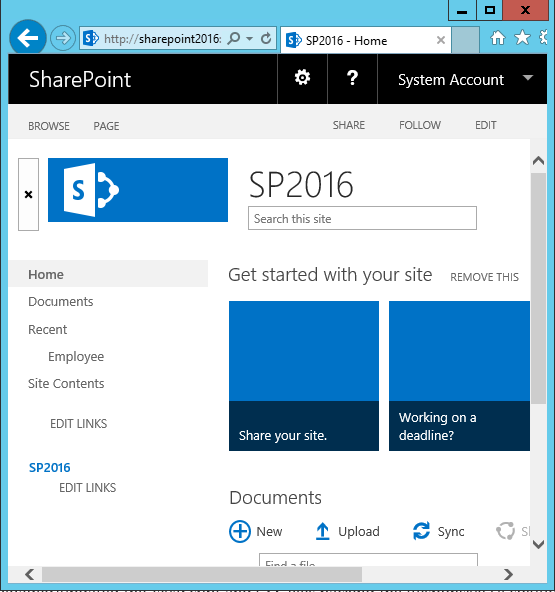Viewport: 555px width, 592px height.
Task: Click the vertical scrollbar thumb
Action: point(538,289)
